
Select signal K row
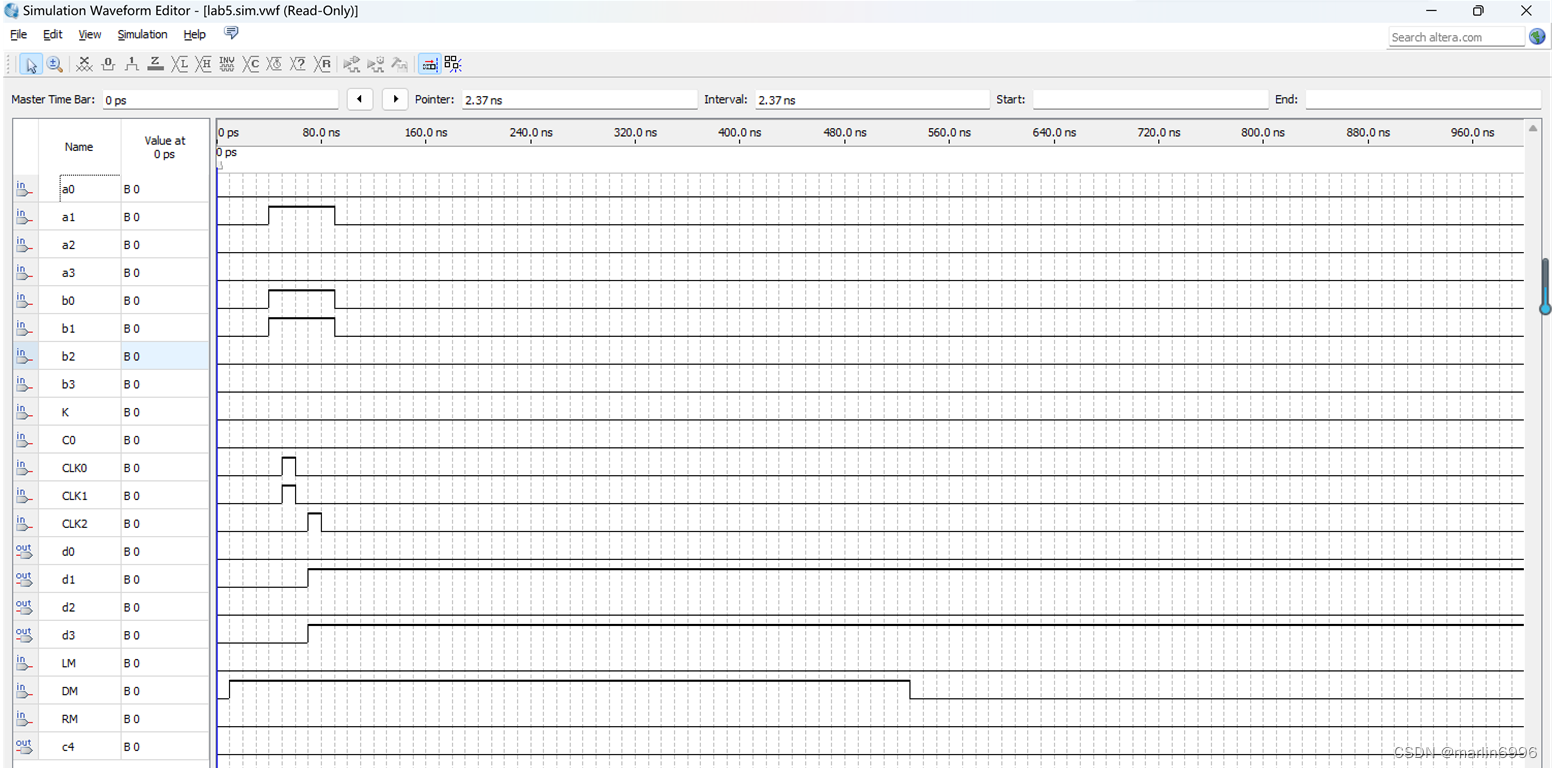click(111, 412)
